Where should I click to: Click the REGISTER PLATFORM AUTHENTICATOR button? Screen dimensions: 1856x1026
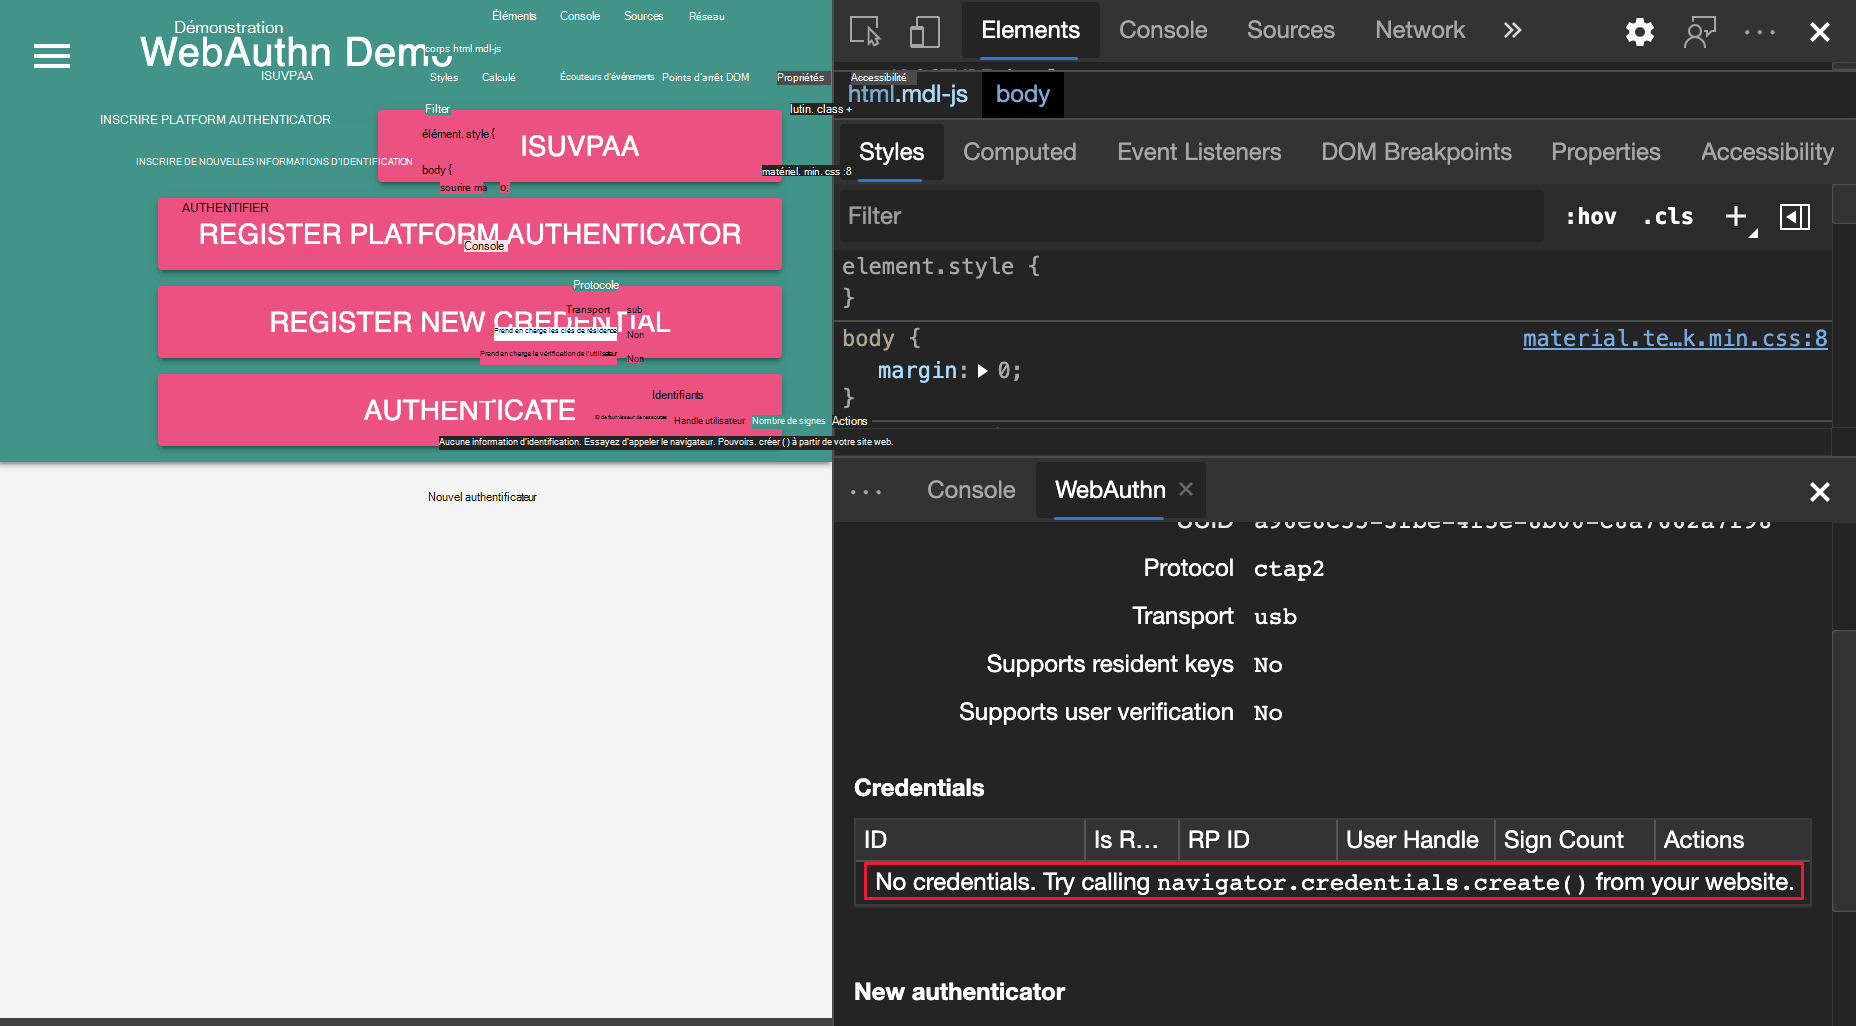pos(470,234)
